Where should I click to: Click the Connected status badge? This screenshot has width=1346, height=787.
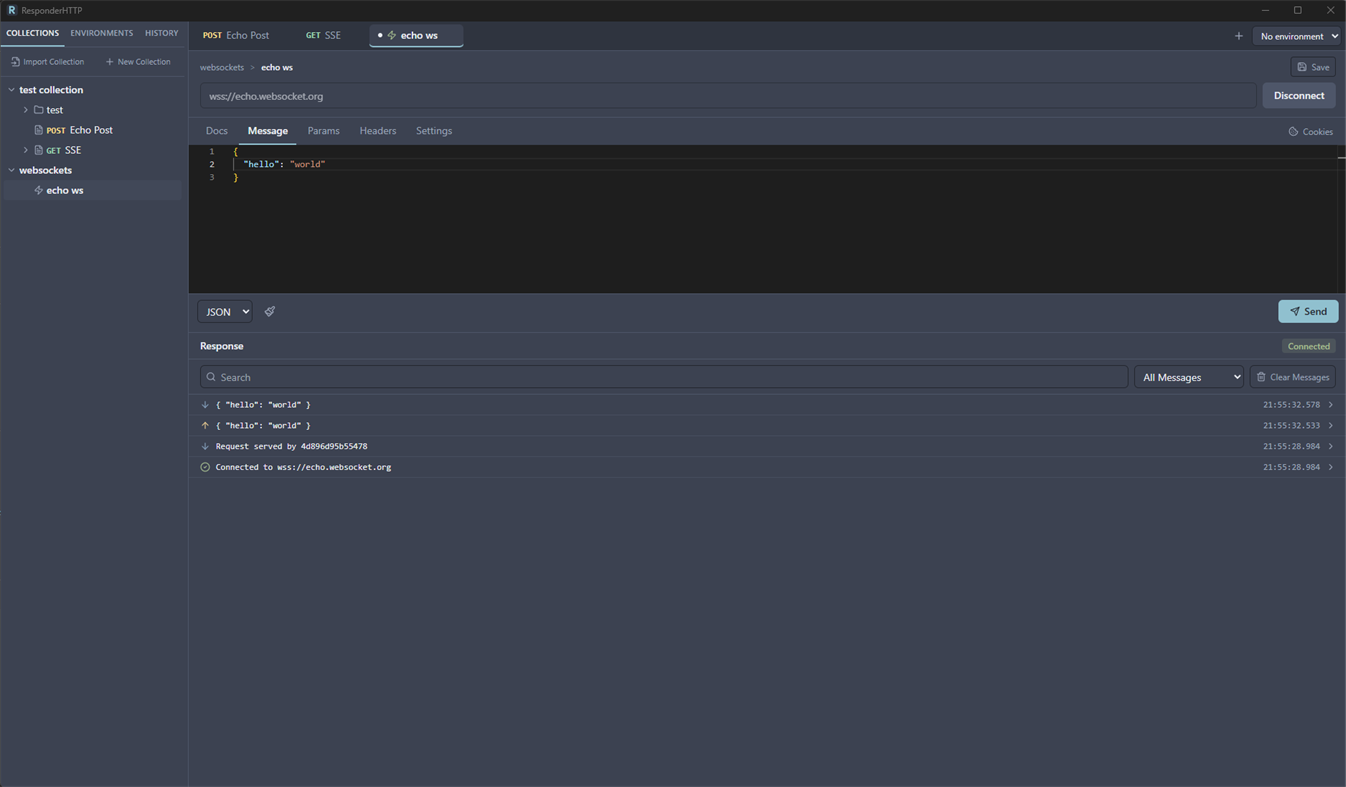click(x=1309, y=346)
